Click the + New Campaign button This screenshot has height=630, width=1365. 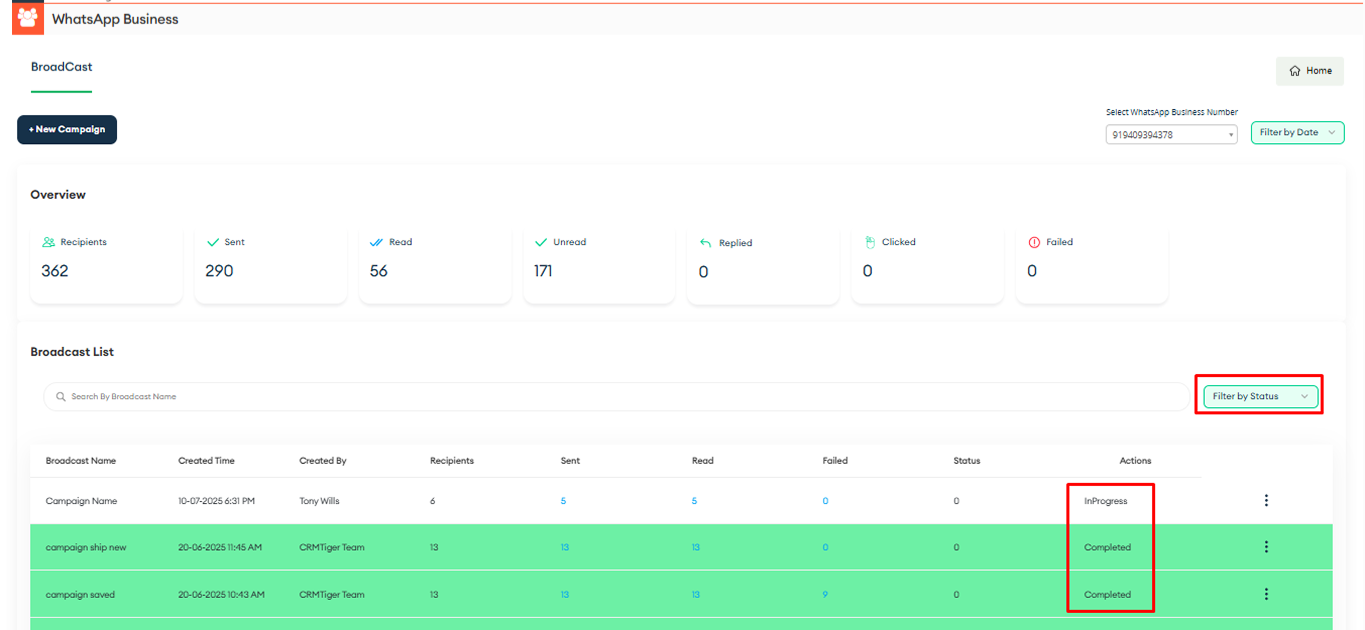pyautogui.click(x=67, y=130)
